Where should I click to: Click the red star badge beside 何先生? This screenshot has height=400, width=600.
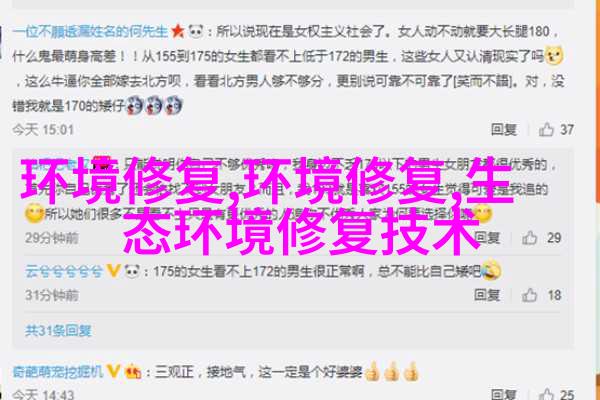(178, 31)
